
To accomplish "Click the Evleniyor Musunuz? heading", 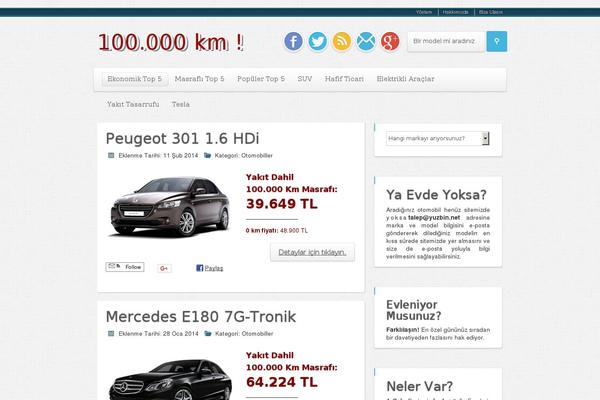I will (x=414, y=310).
